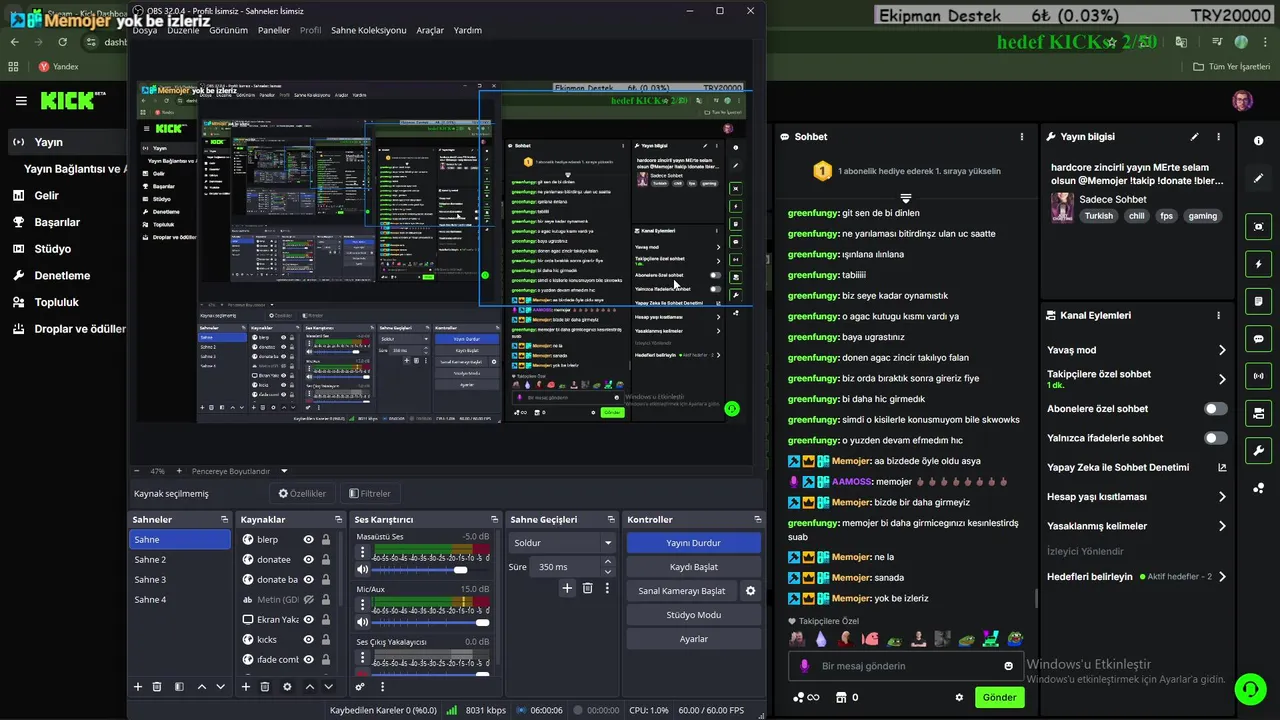Open Dosya menu in OBS
The width and height of the screenshot is (1280, 720).
click(145, 30)
